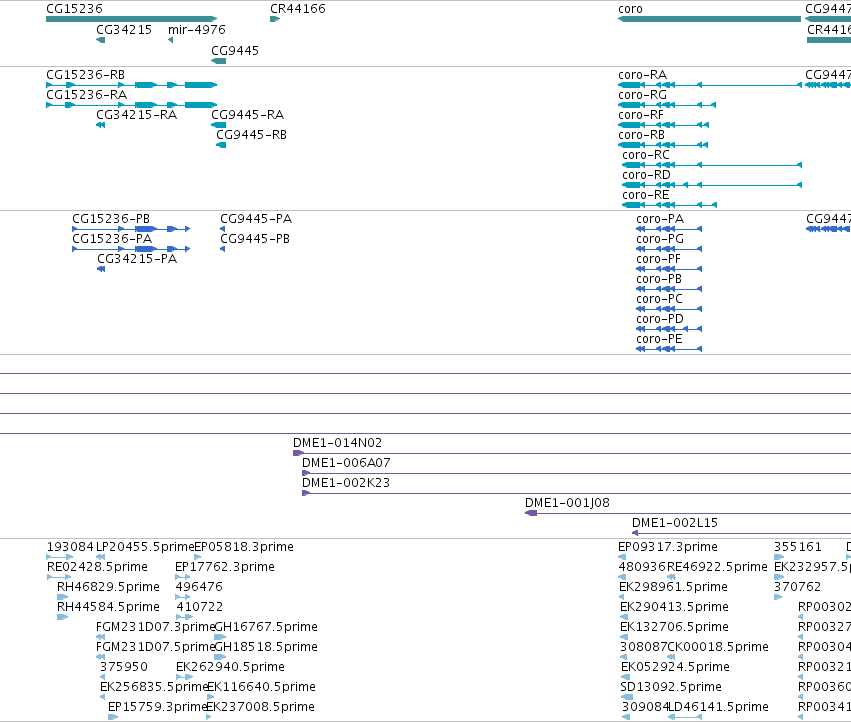Click protein coro-PG label

pos(660,239)
